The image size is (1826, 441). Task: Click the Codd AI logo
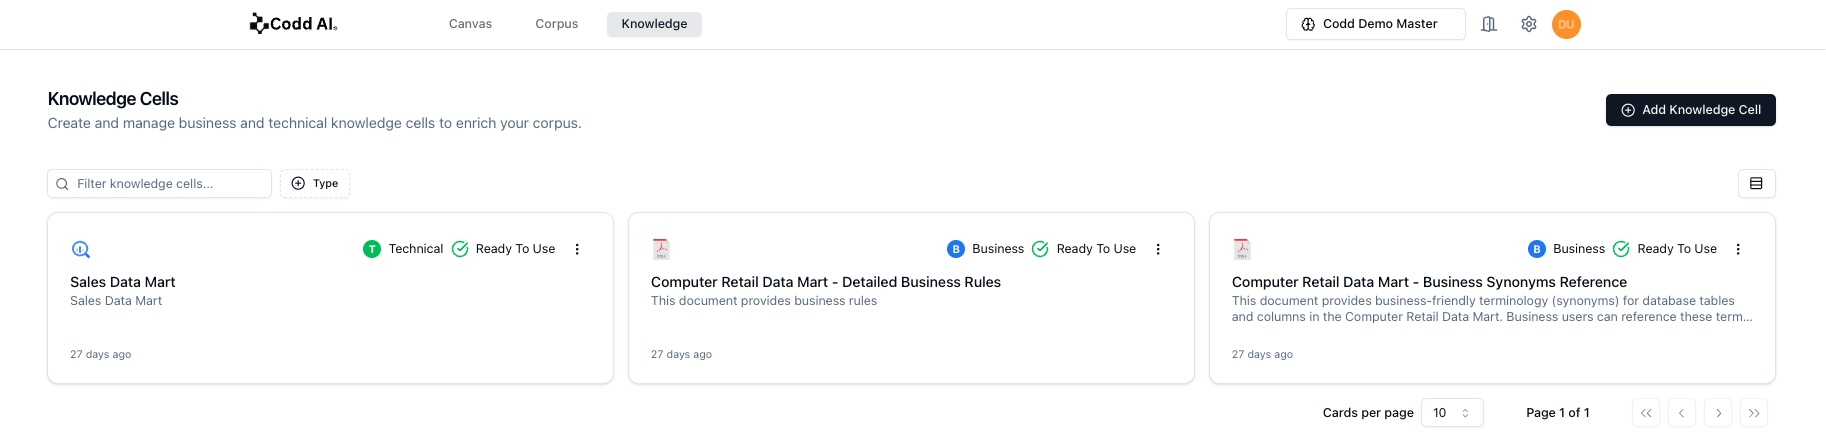pyautogui.click(x=293, y=24)
